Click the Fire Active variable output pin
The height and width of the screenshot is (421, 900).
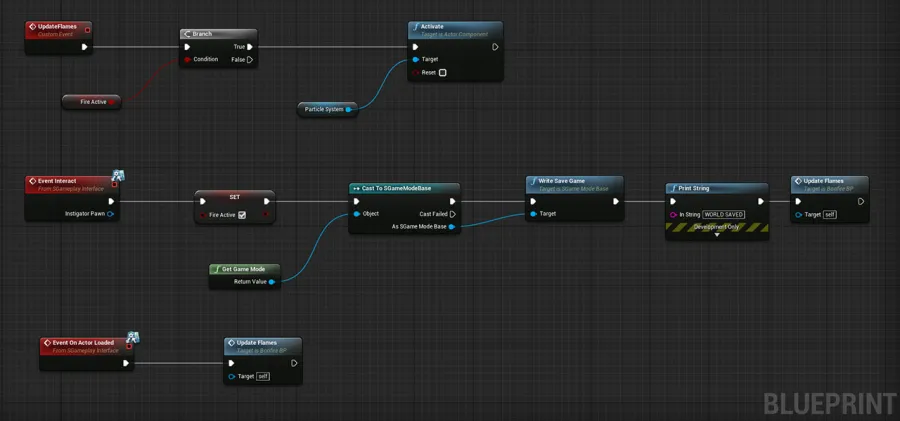[114, 102]
